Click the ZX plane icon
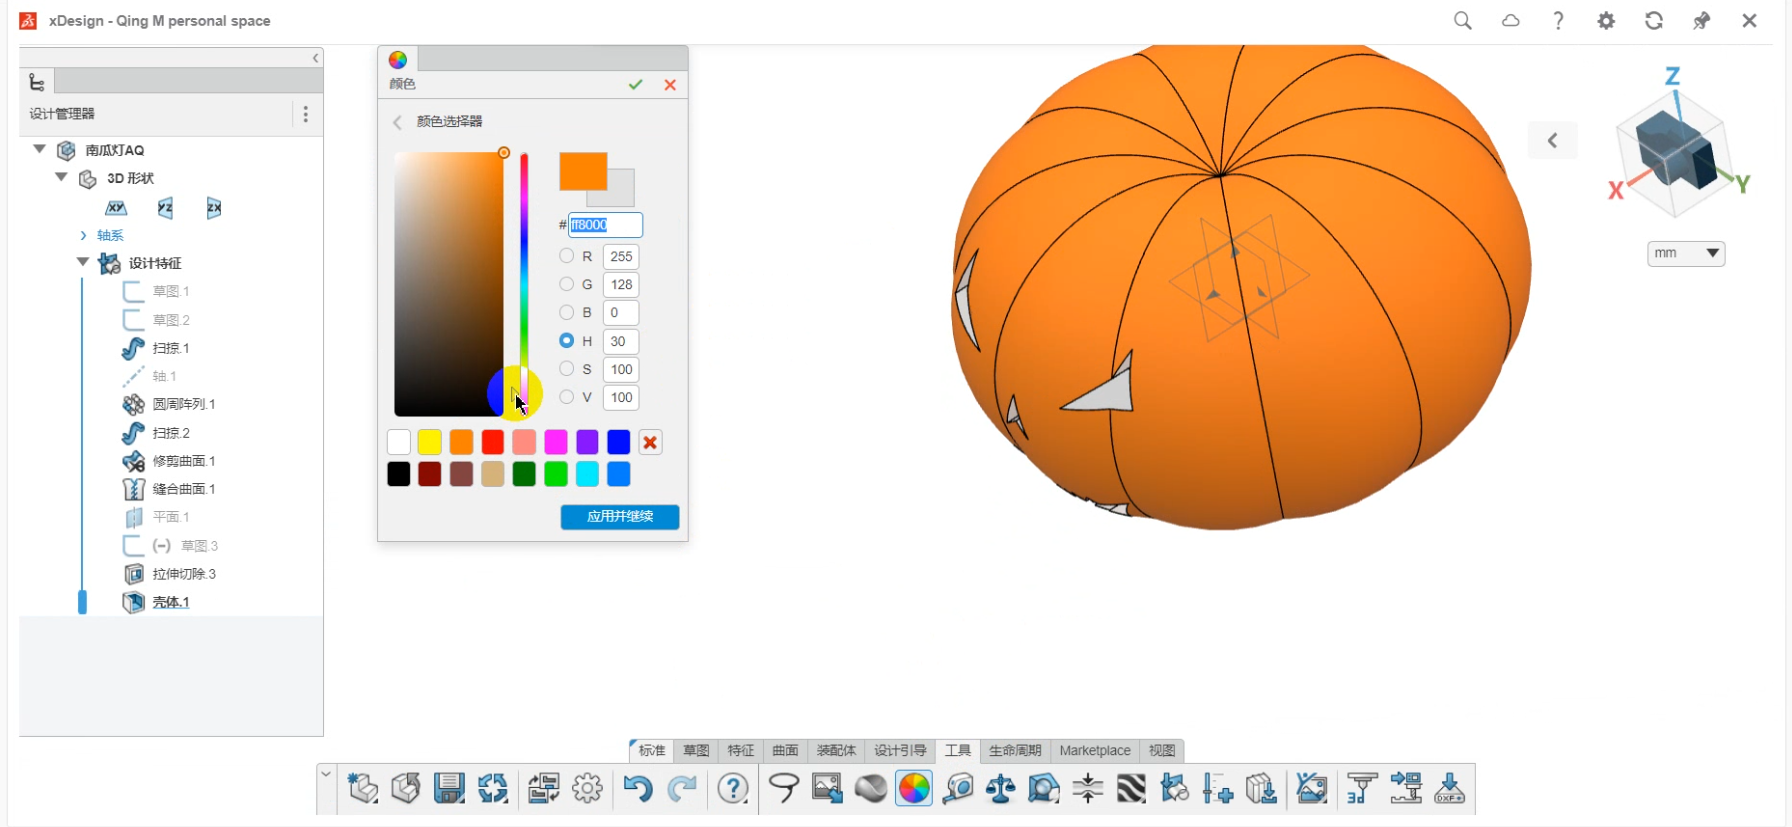Viewport: 1792px width, 827px height. [214, 208]
